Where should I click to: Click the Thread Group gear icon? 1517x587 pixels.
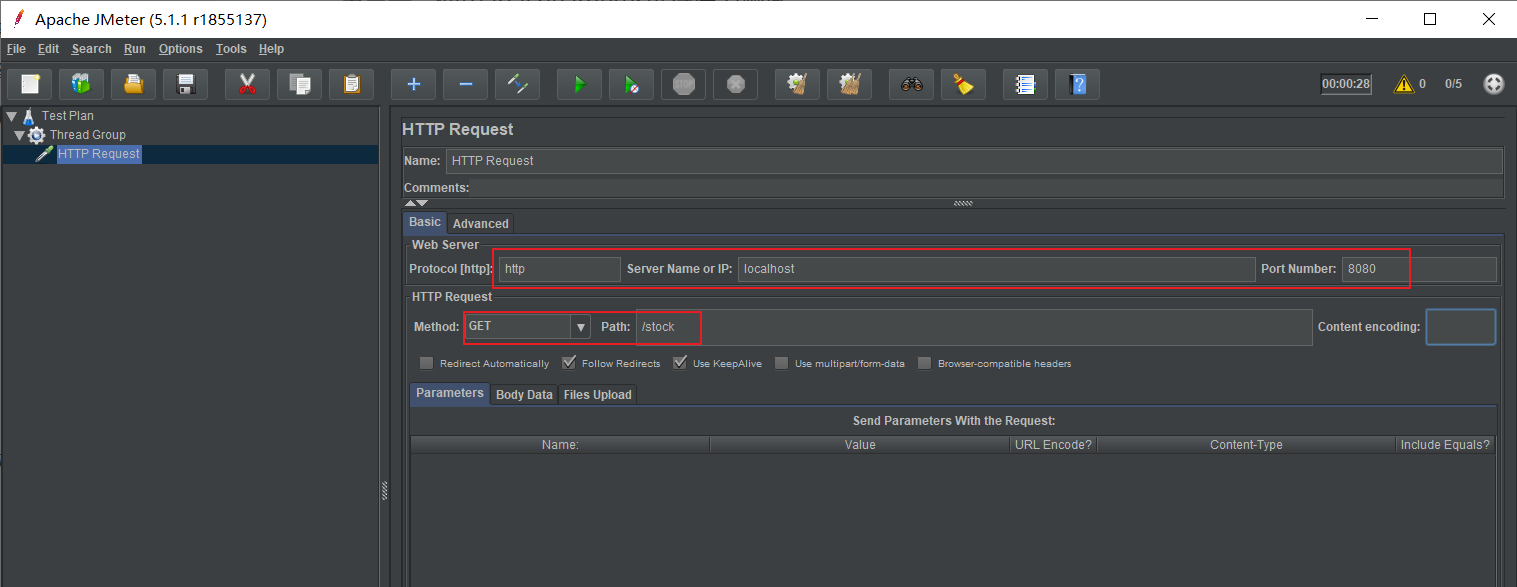click(x=36, y=135)
